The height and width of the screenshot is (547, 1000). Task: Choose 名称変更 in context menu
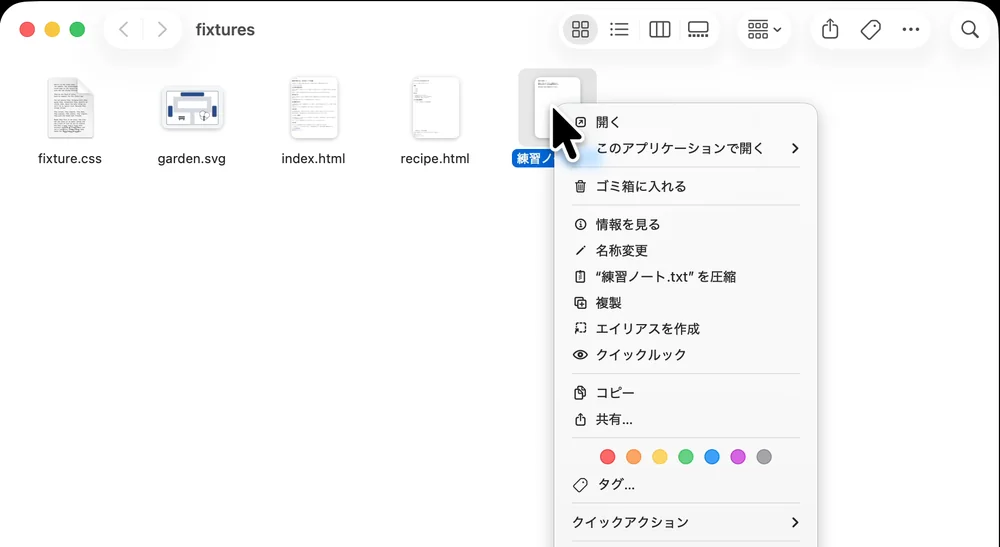[686, 251]
